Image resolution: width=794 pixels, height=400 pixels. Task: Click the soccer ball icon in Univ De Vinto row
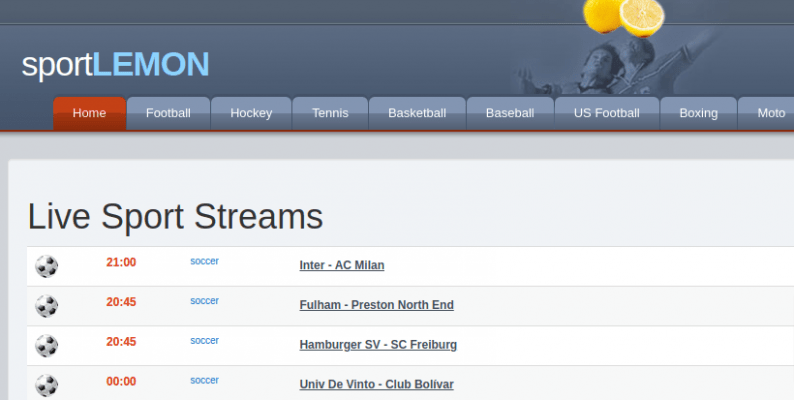point(47,385)
